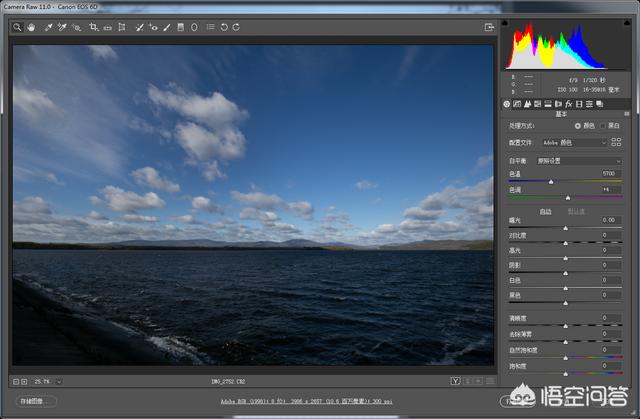
Task: Select the Hand tool
Action: (31, 27)
